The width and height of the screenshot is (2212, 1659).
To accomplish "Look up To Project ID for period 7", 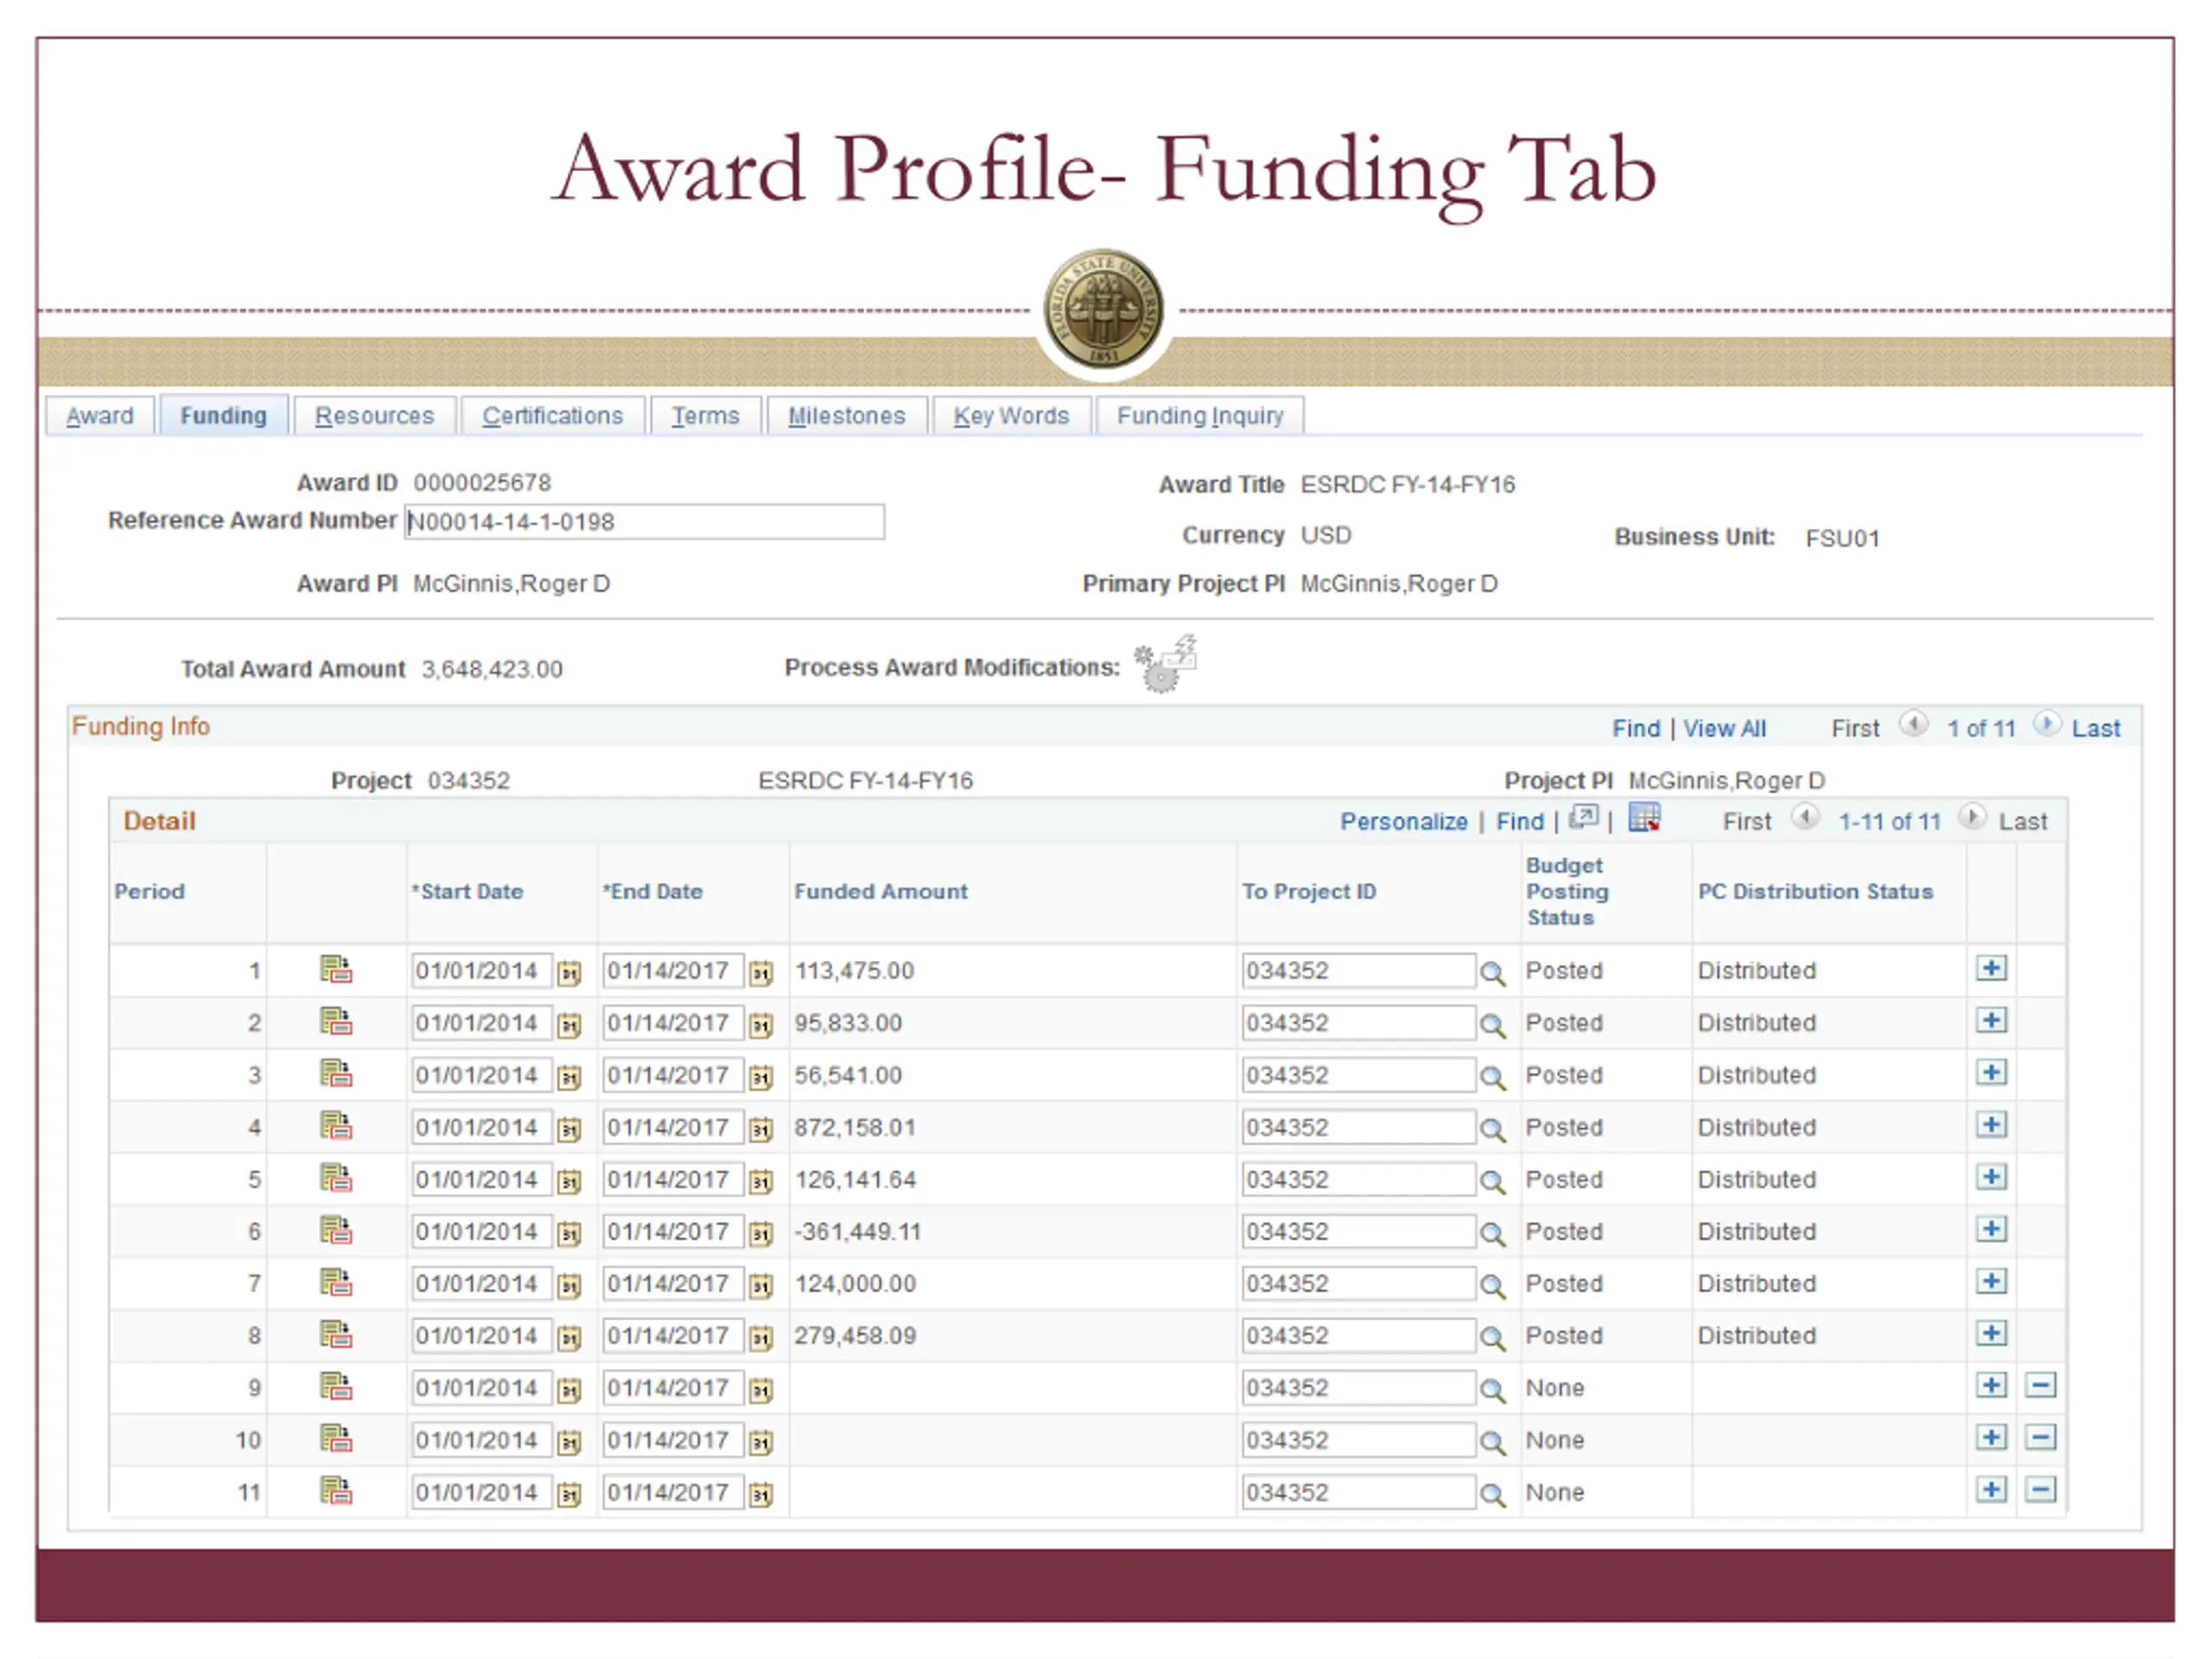I will click(x=1492, y=1286).
